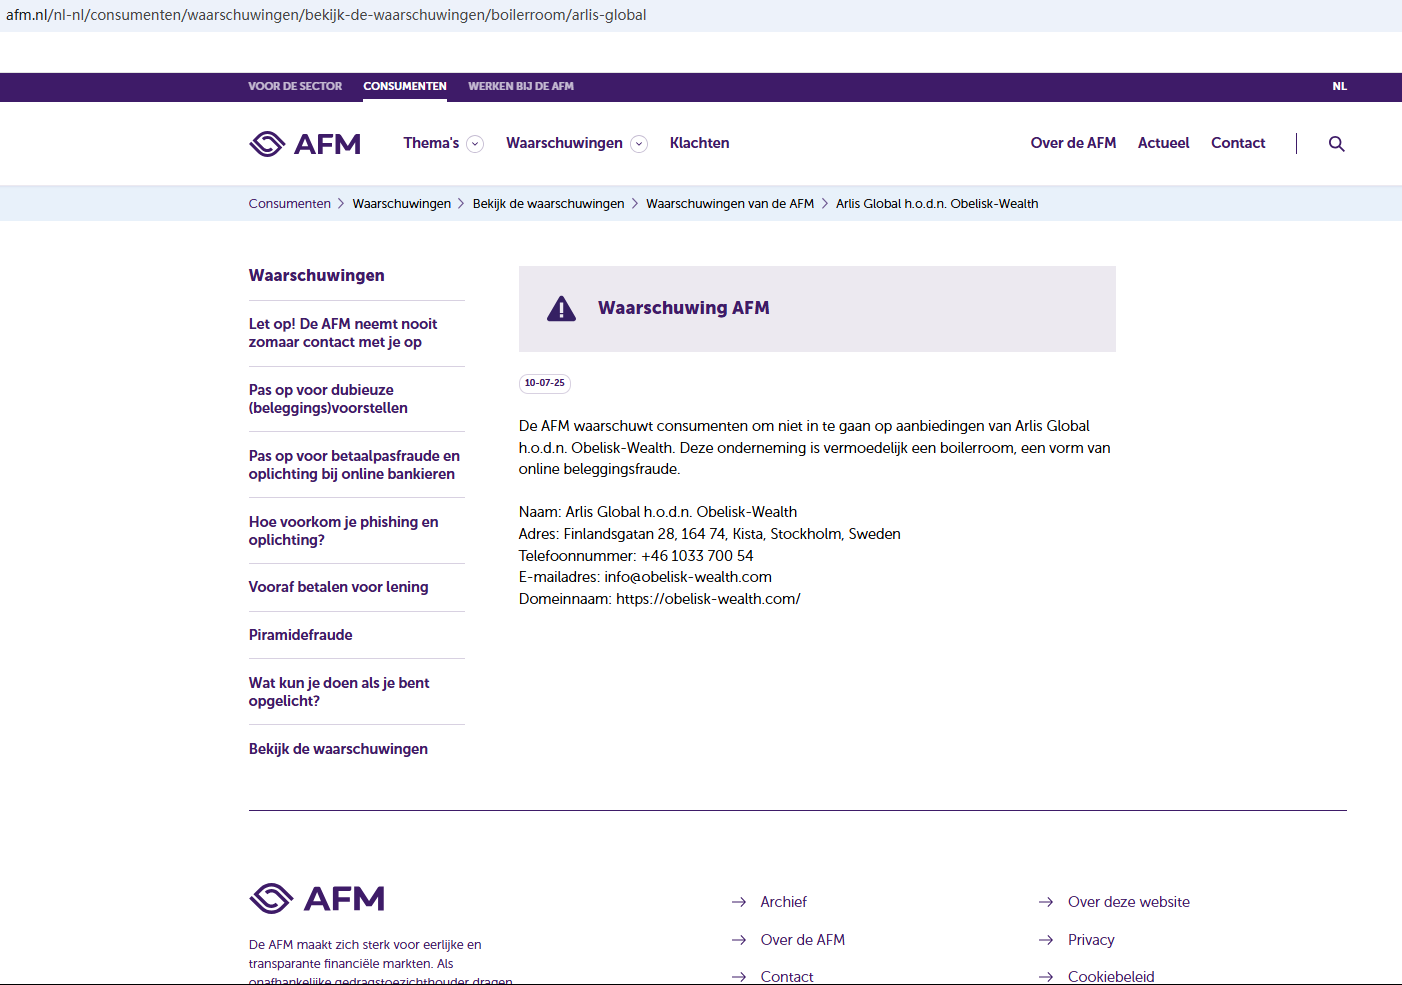Expand the Waarschuwingen dropdown chevron

click(639, 144)
